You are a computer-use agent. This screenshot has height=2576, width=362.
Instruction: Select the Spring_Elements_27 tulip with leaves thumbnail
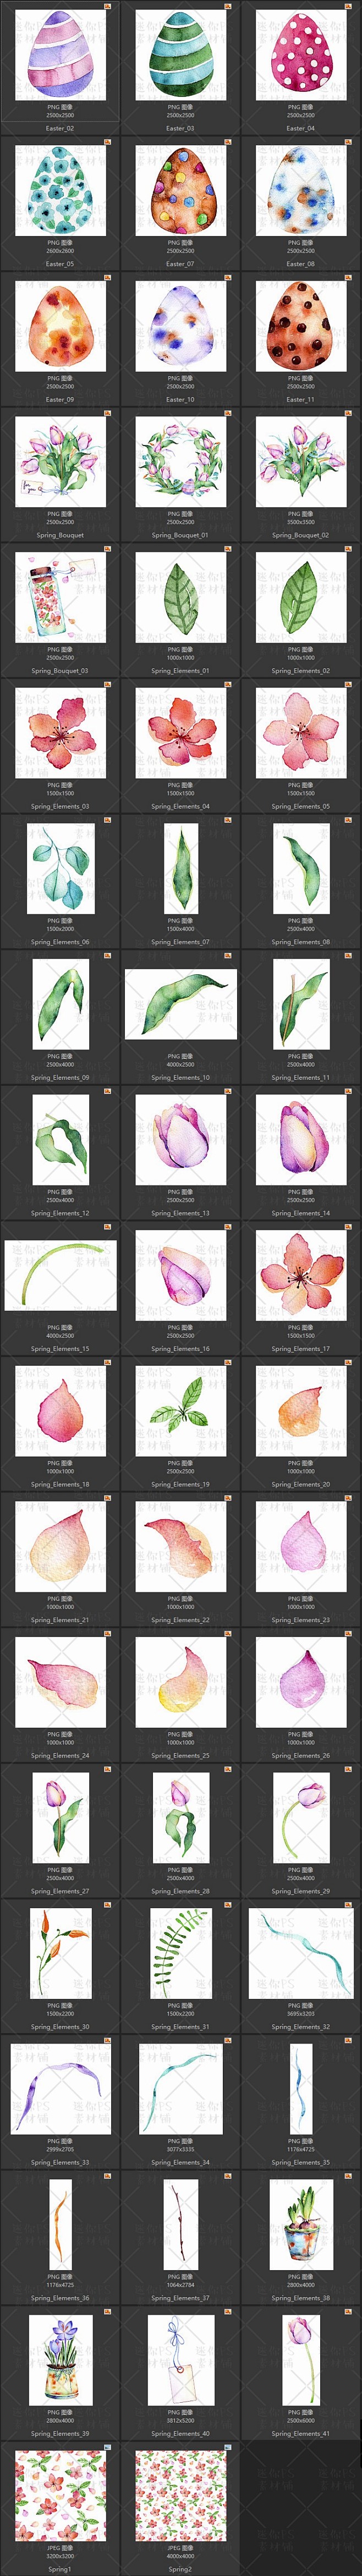(x=60, y=1818)
